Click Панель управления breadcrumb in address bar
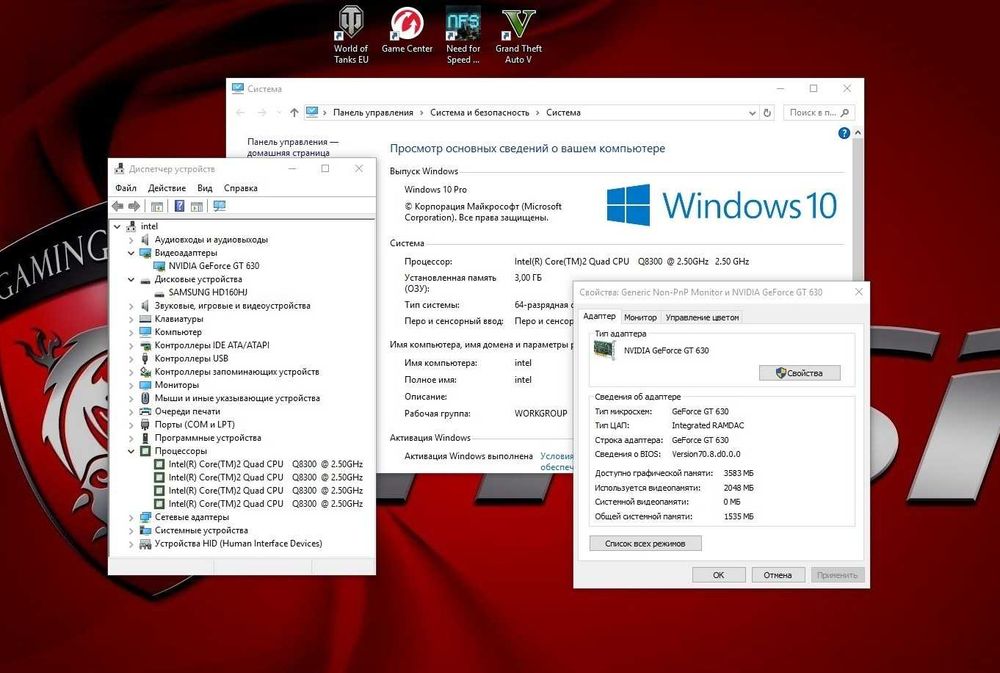Screen dimensions: 1000x673 [373, 113]
